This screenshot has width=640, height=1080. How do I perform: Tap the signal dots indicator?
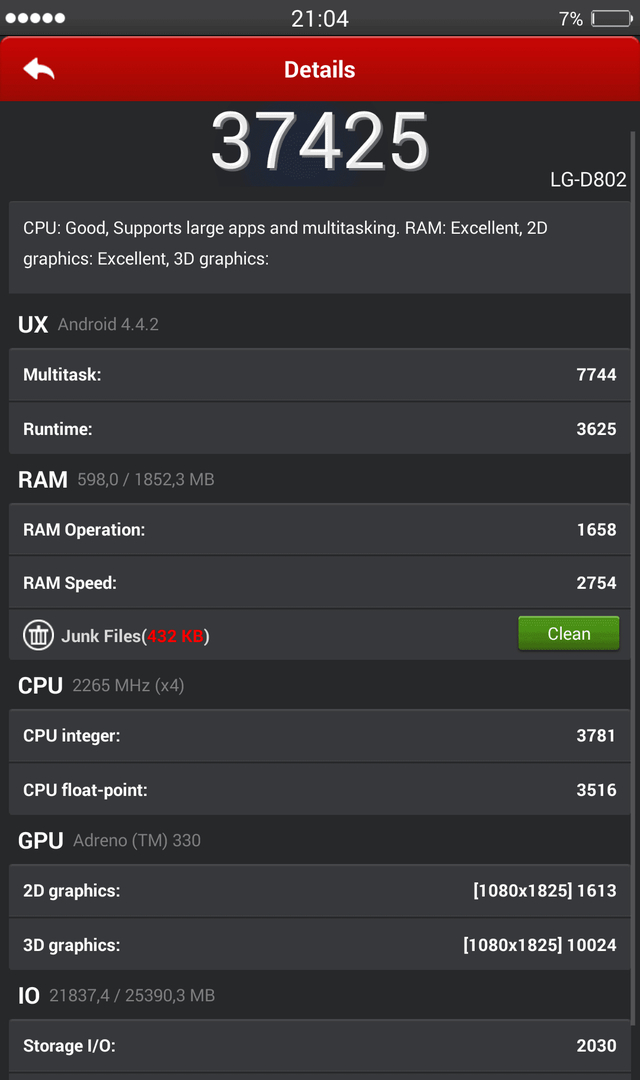coord(35,18)
